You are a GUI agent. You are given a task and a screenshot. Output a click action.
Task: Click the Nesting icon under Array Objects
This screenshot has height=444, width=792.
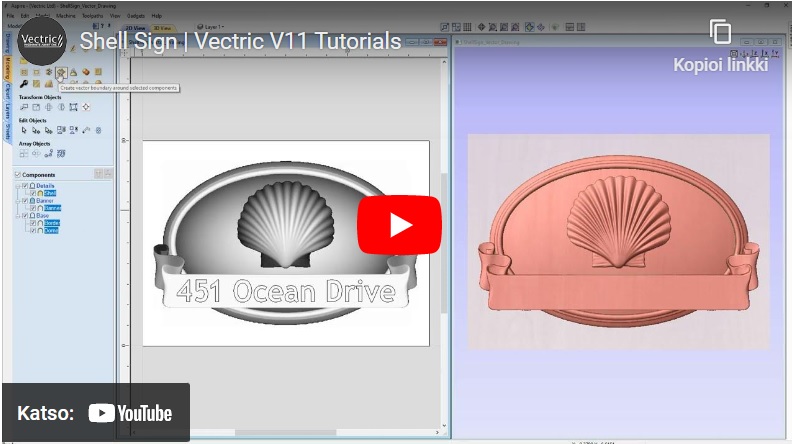pyautogui.click(x=61, y=154)
